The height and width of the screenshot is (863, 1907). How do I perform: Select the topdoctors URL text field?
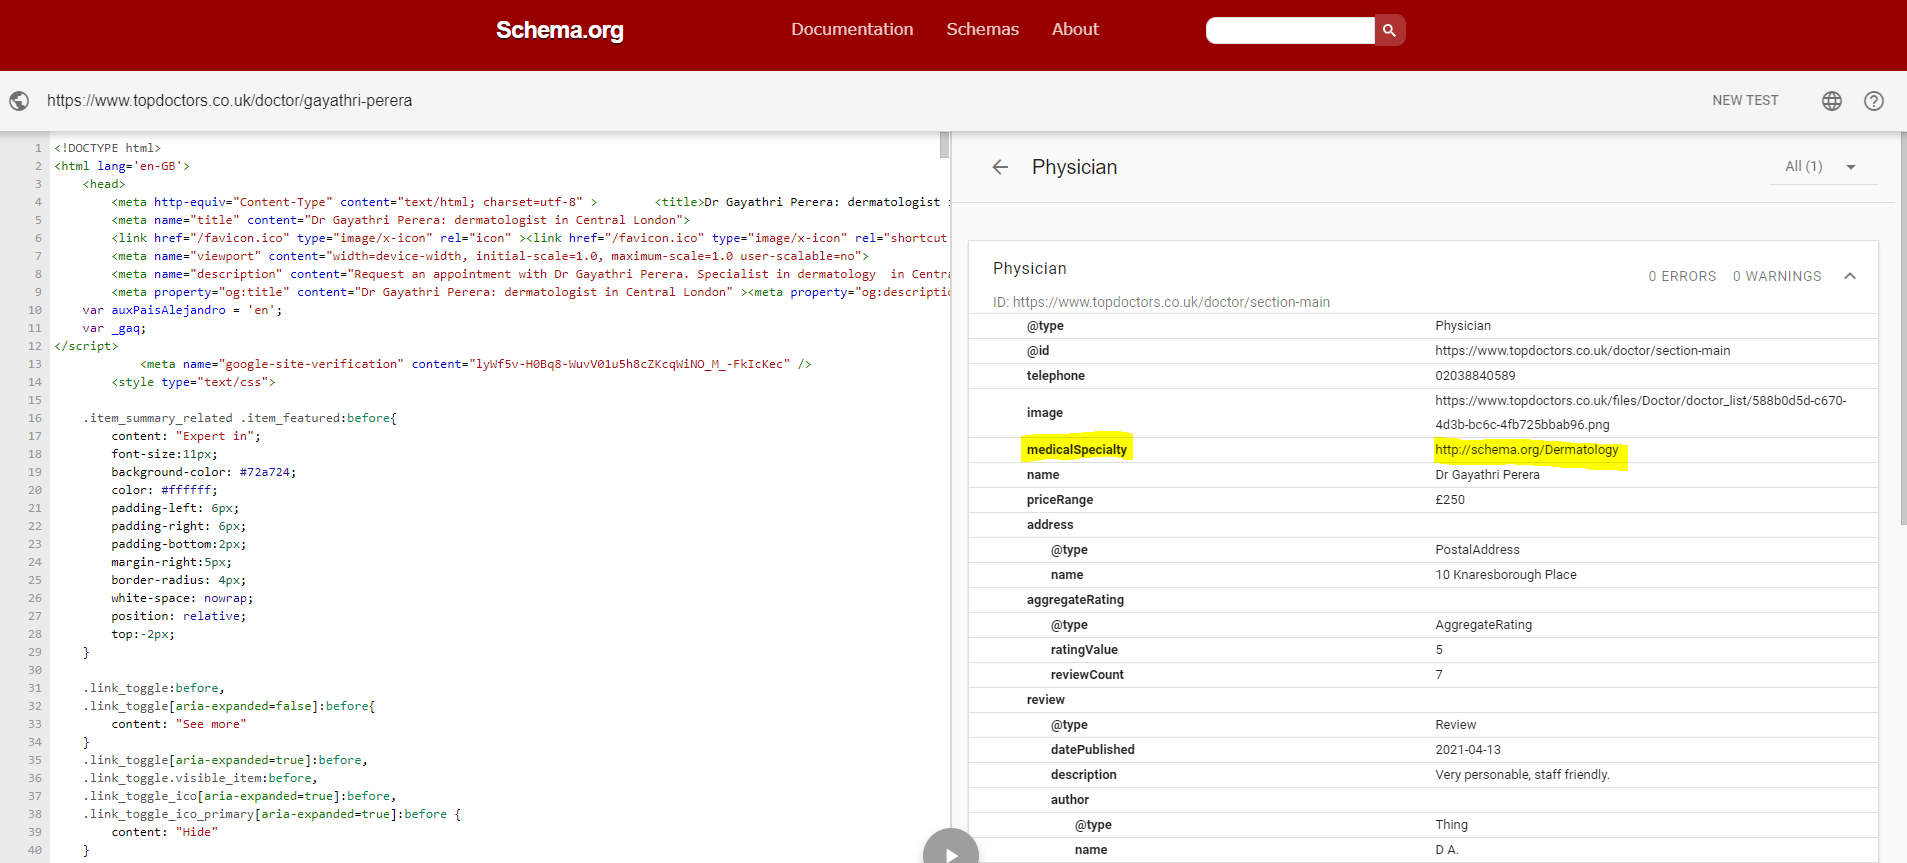230,101
